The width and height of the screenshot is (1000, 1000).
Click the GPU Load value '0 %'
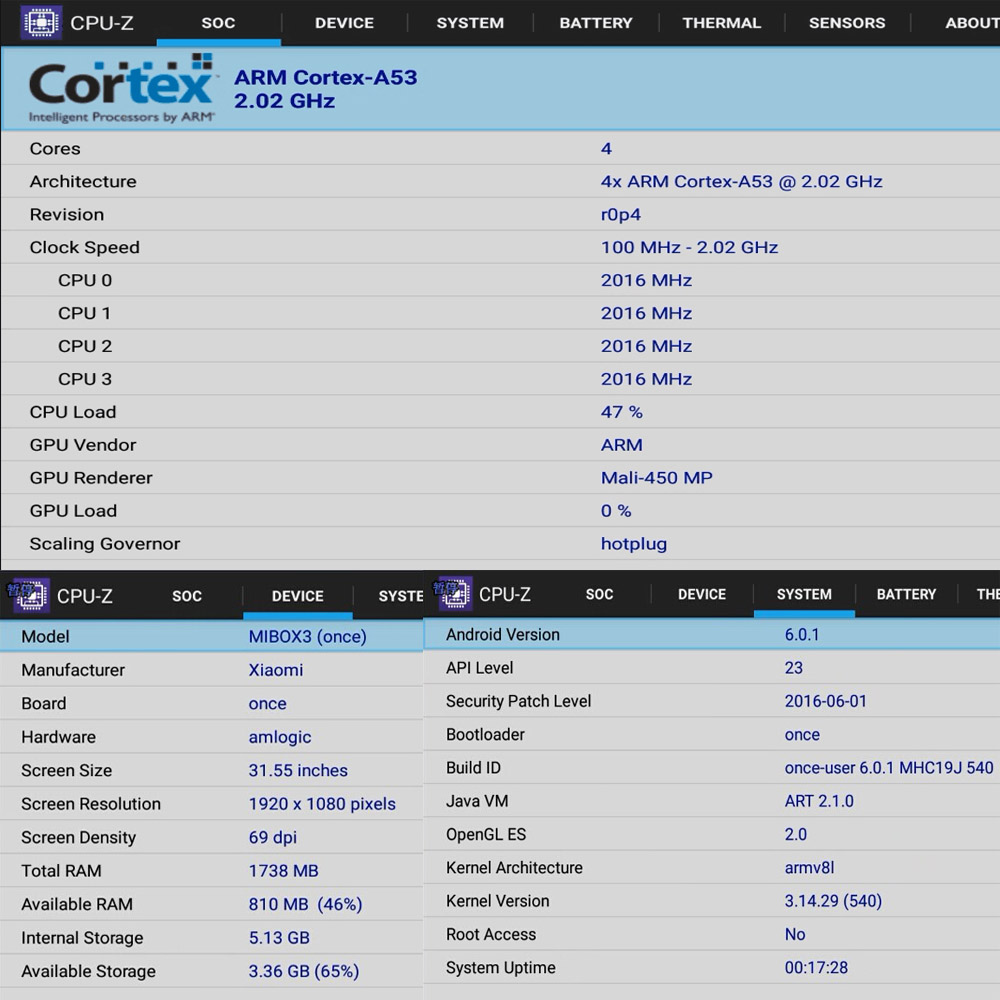(615, 511)
